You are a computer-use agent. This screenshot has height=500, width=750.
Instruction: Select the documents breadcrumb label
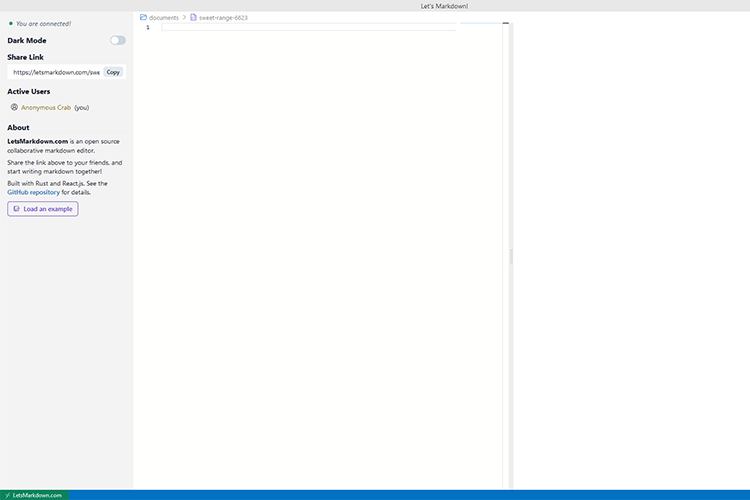[x=164, y=17]
